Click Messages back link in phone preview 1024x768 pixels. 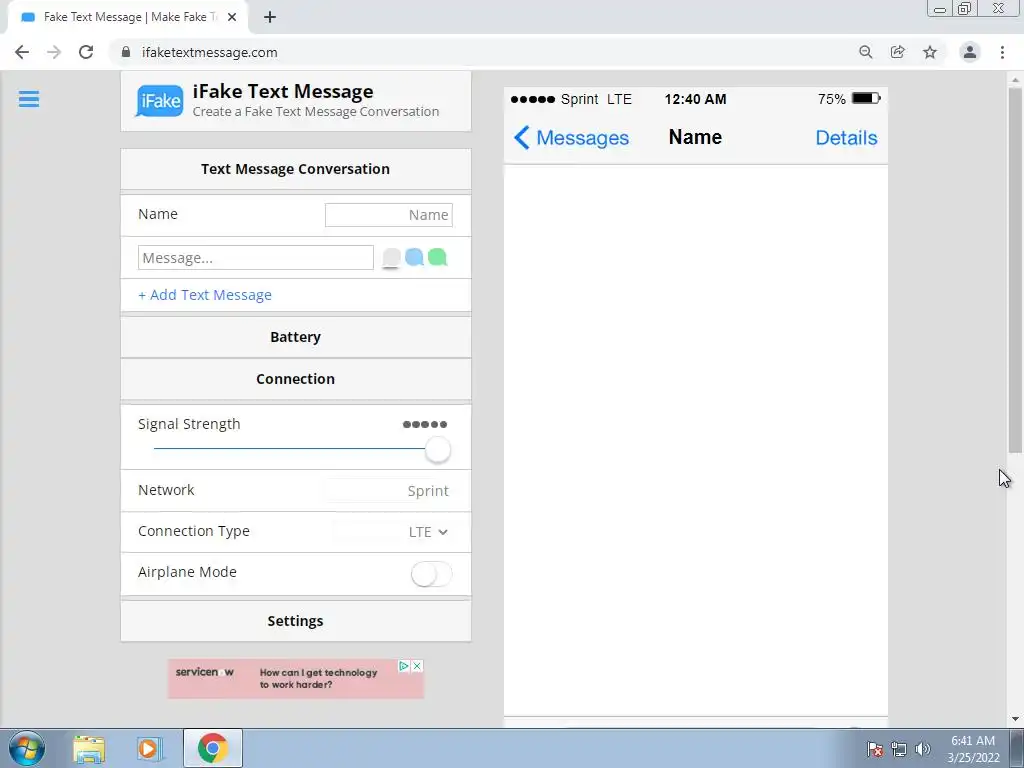(583, 138)
